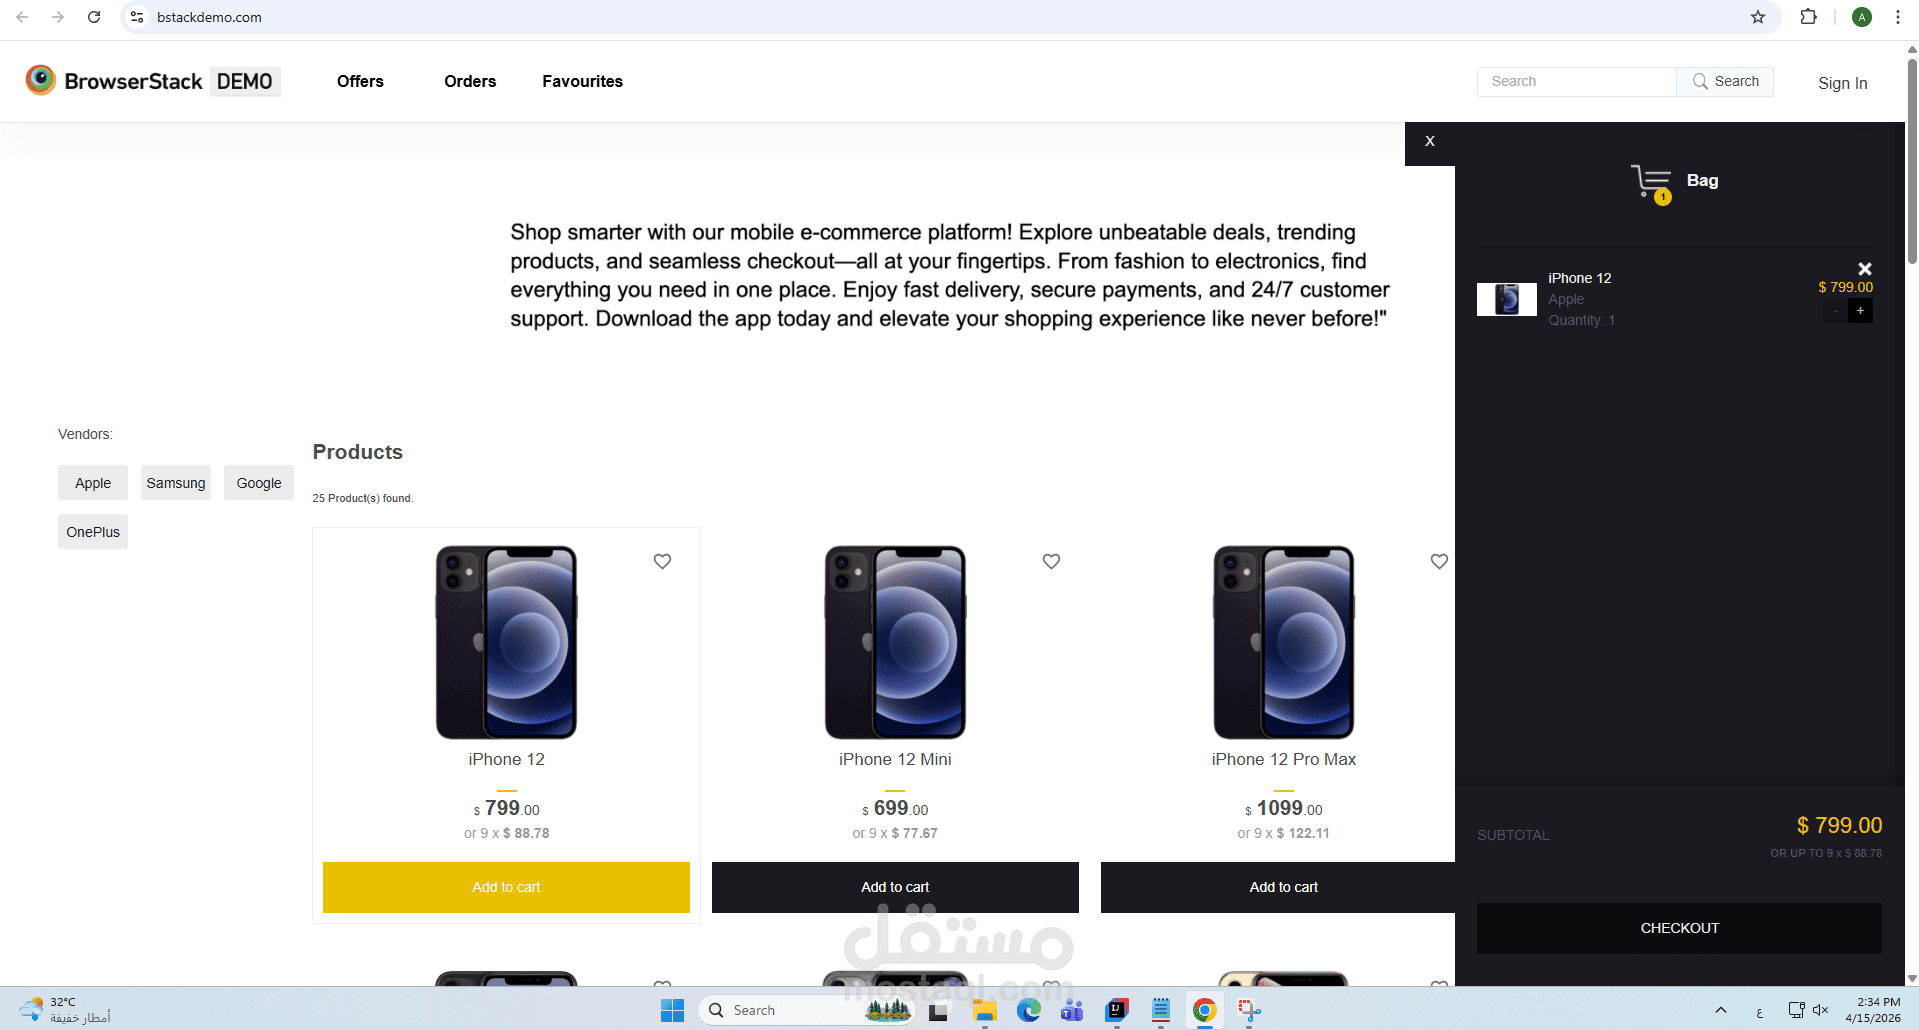Open the iPhone 12 thumbnail in the bag
Viewport: 1919px width, 1030px height.
tap(1507, 299)
